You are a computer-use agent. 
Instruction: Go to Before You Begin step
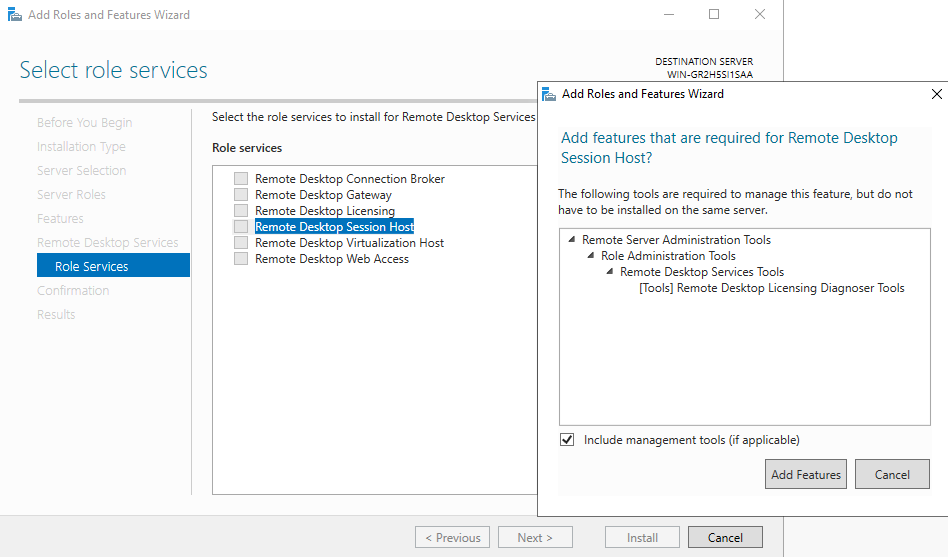point(85,123)
